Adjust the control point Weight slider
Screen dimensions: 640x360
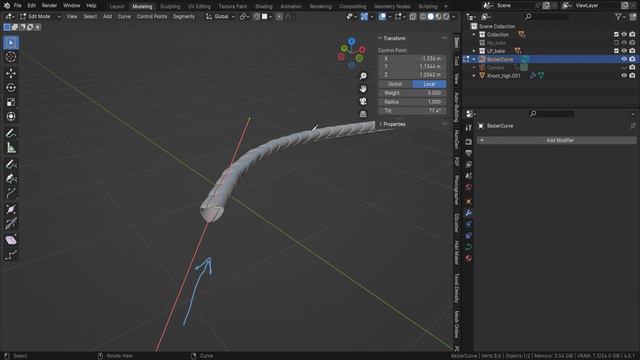point(412,93)
